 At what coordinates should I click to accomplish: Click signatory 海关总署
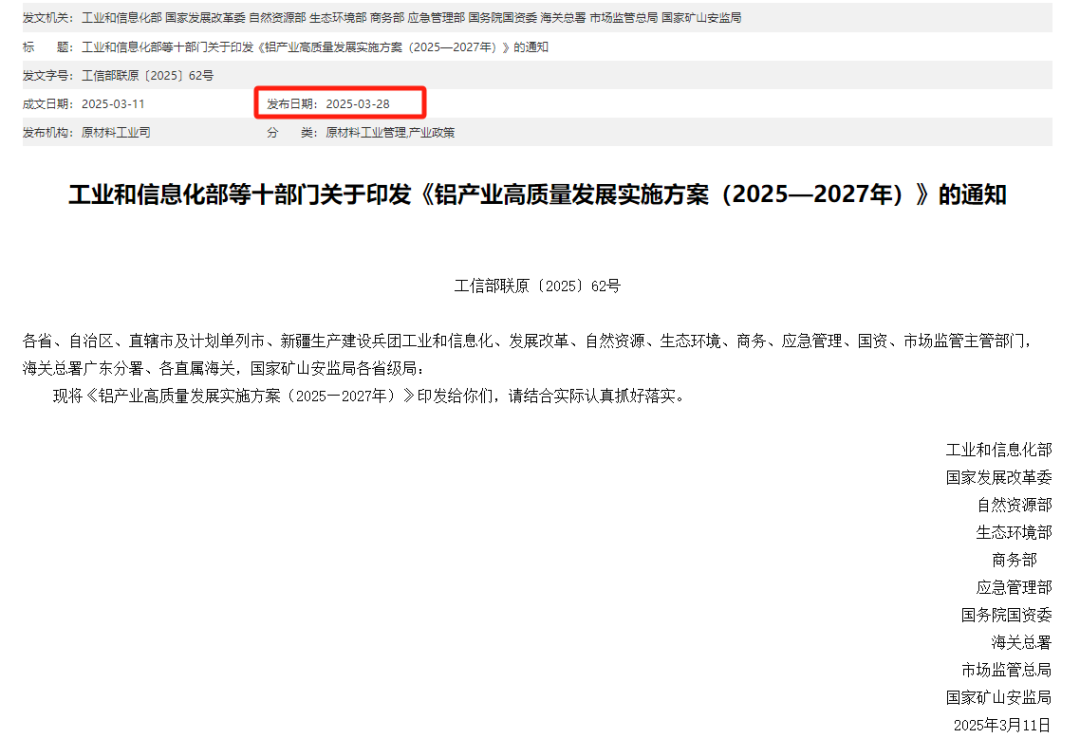click(x=1021, y=643)
